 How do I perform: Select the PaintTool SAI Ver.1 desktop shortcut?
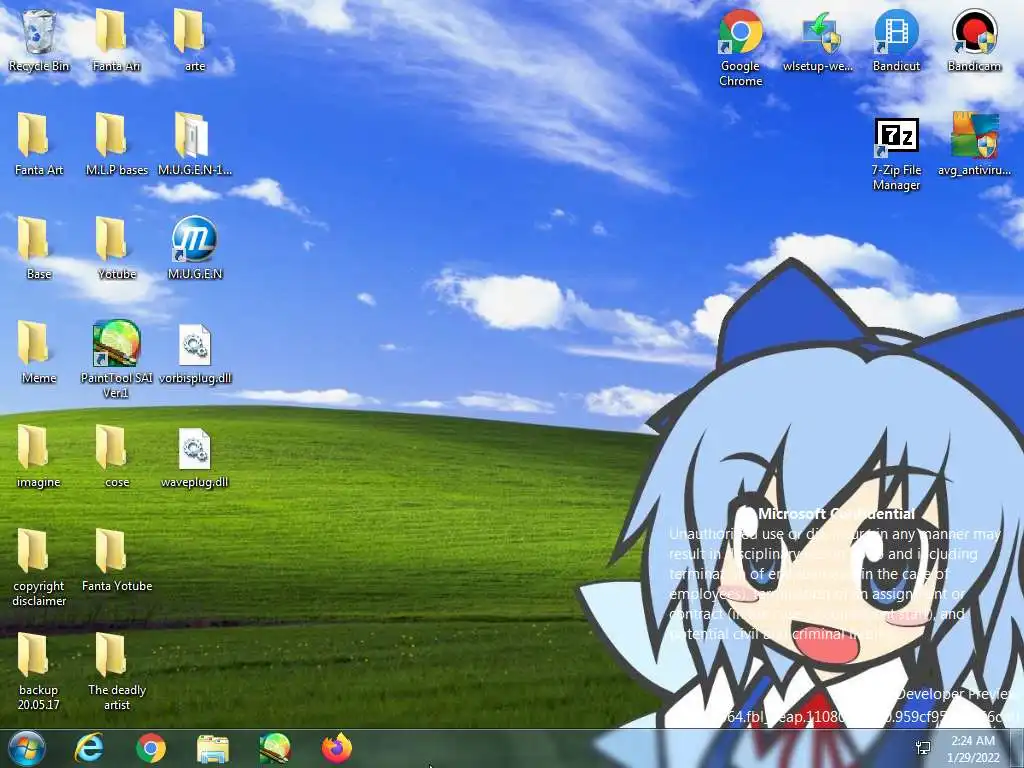point(116,359)
